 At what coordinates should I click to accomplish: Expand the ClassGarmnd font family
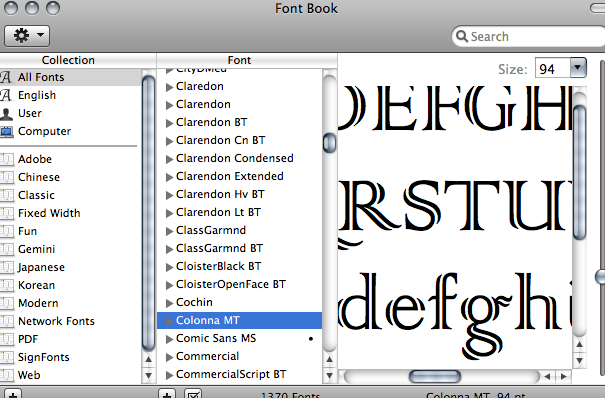(x=169, y=231)
